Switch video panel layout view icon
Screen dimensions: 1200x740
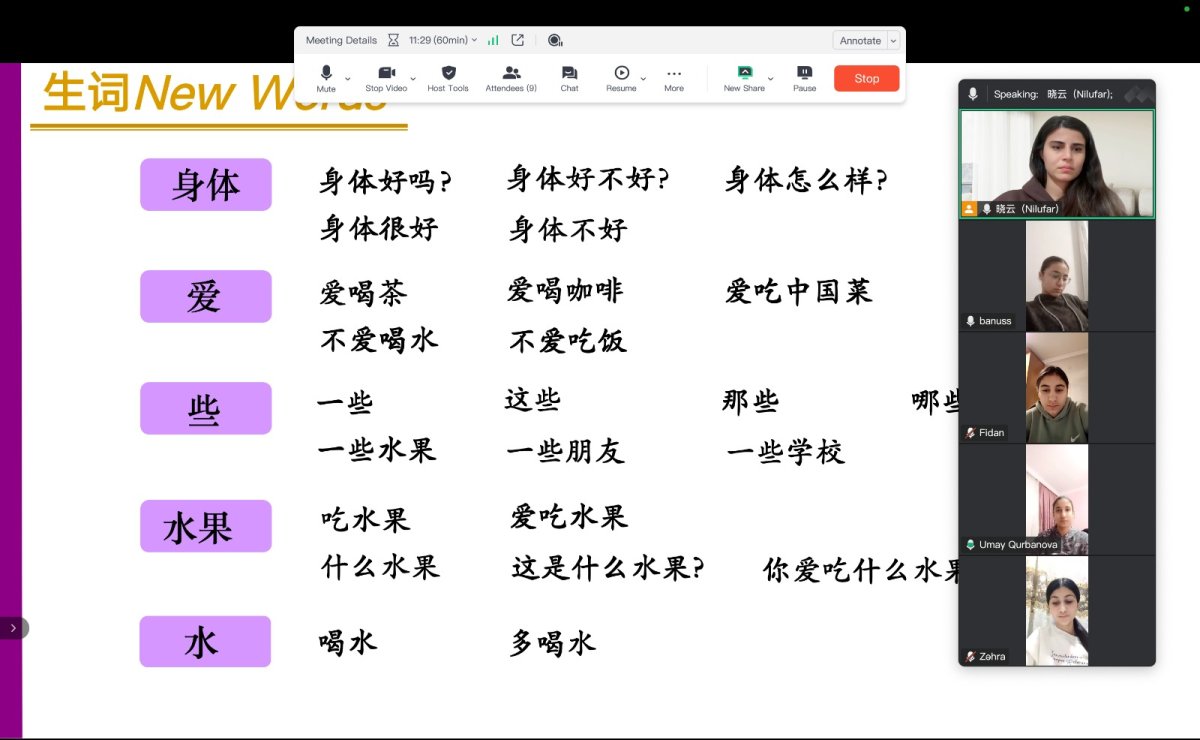point(1138,94)
